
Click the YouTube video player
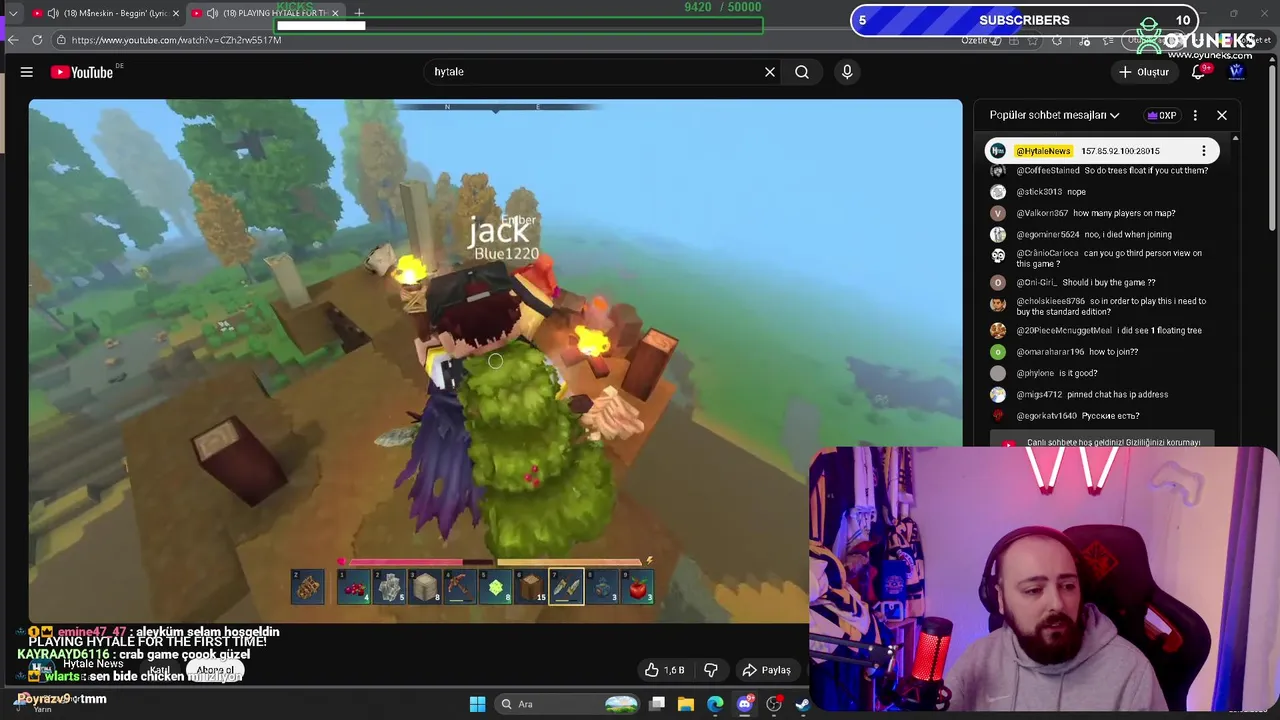coord(495,360)
